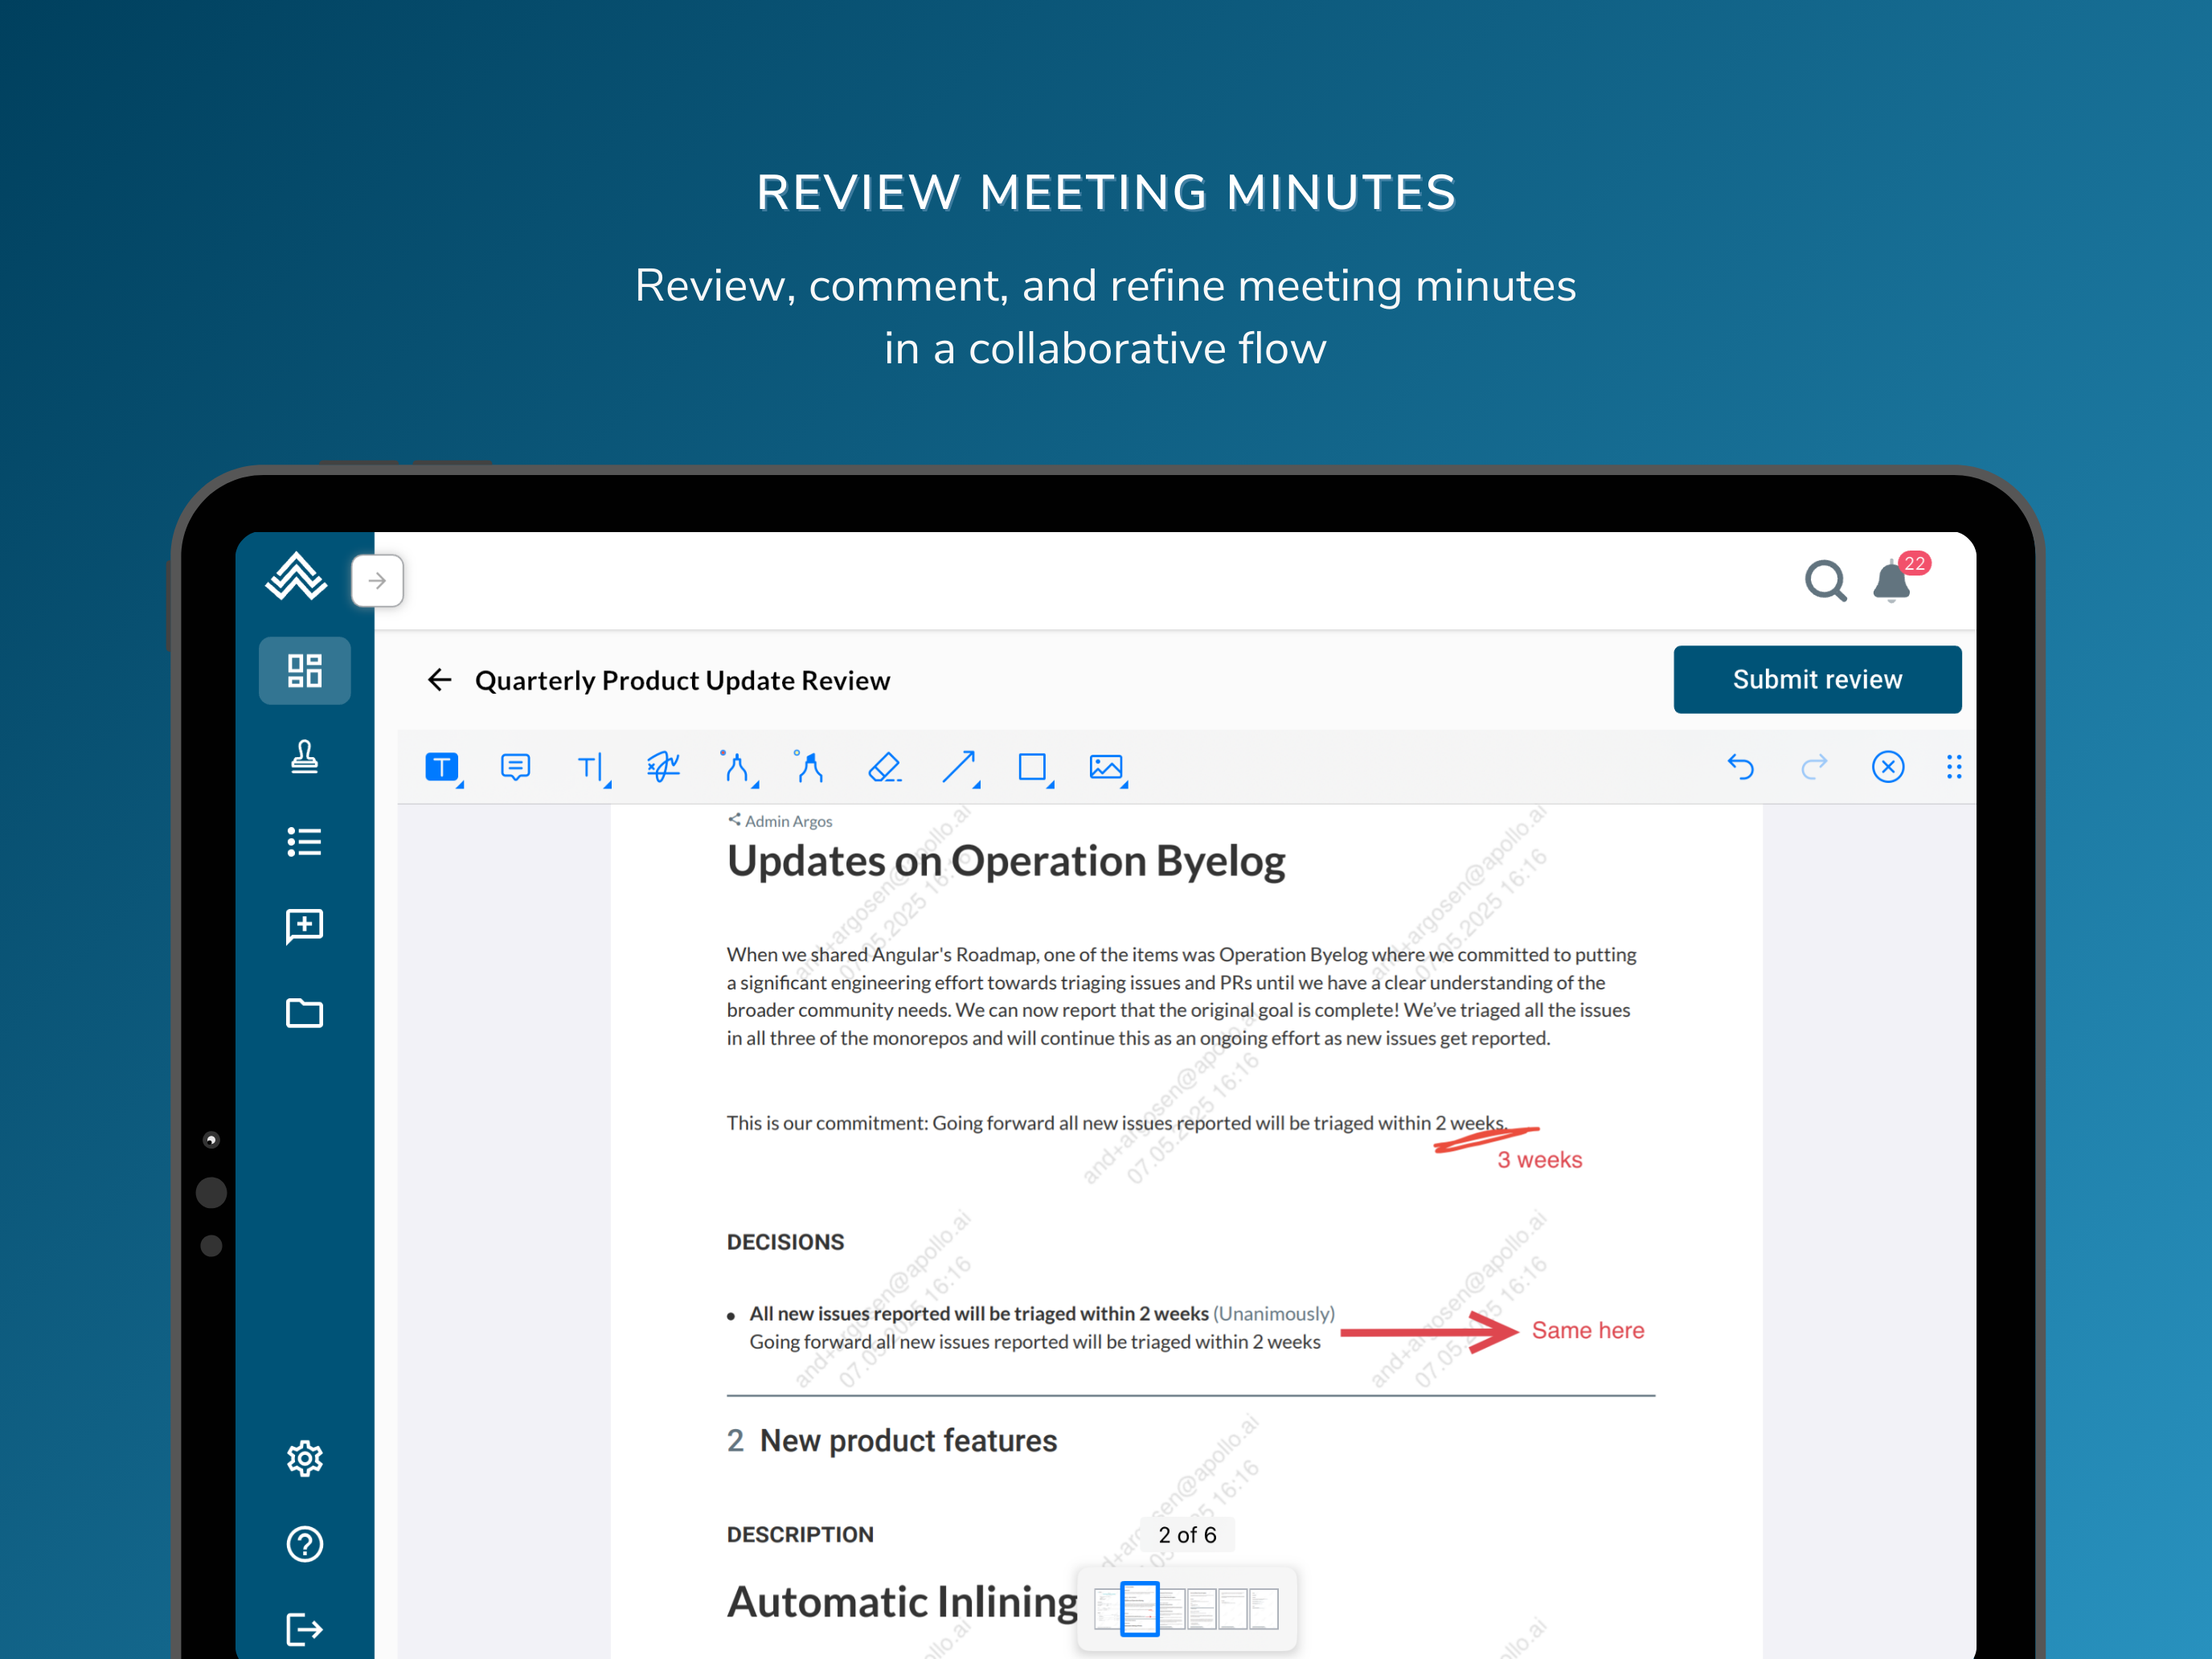Viewport: 2212px width, 1659px height.
Task: Open the help question mark icon
Action: [x=305, y=1545]
